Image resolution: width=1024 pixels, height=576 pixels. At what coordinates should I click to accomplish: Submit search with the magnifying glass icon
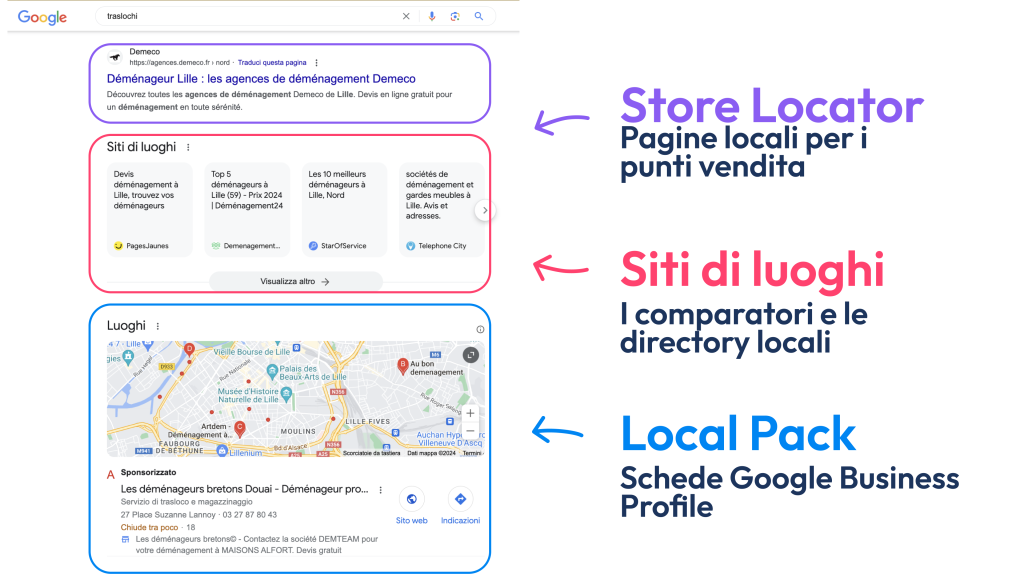(479, 16)
